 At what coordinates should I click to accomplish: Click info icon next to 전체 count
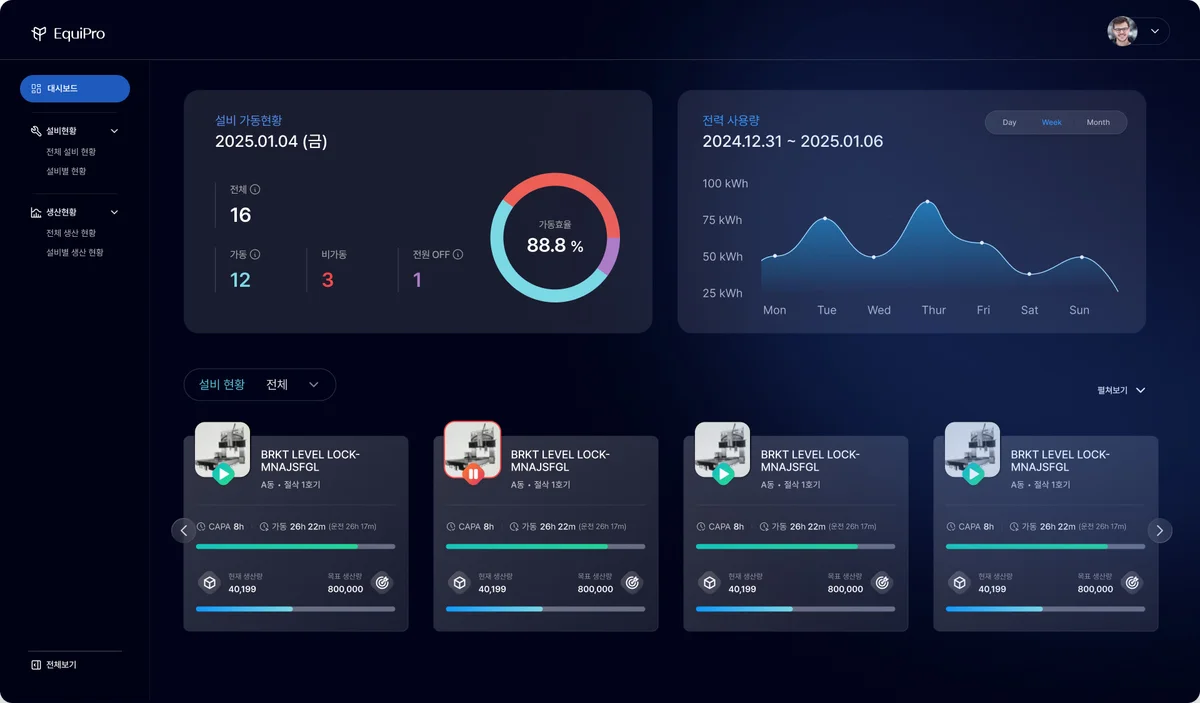pos(255,190)
